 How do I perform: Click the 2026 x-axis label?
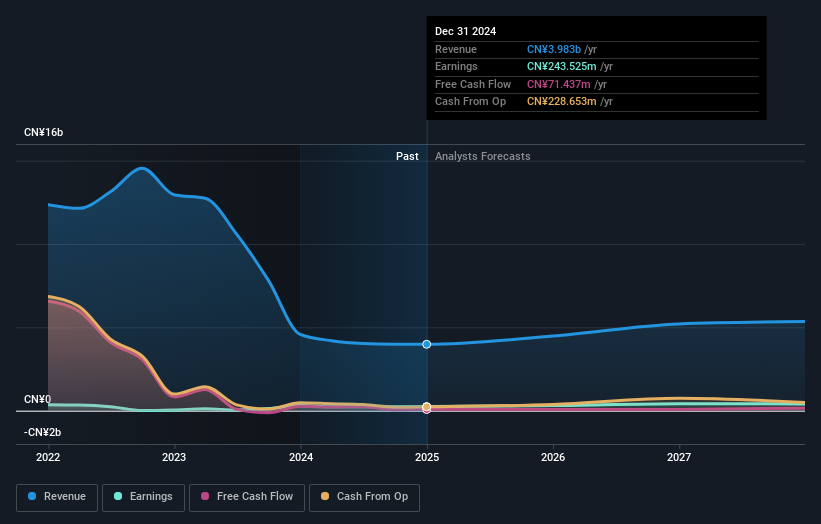point(553,457)
